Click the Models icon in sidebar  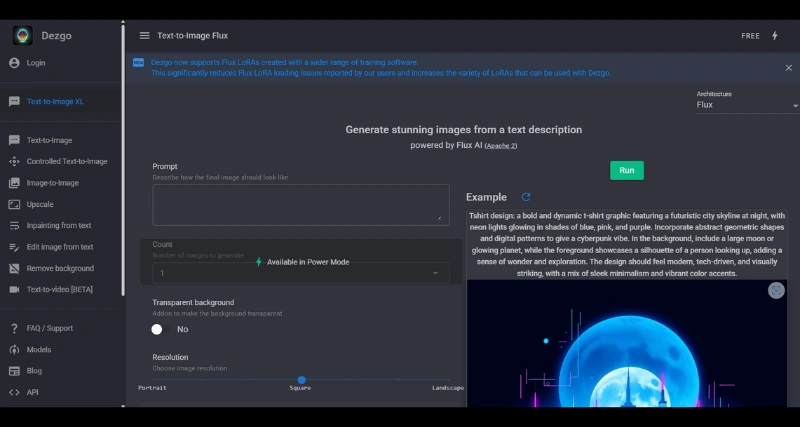coord(14,350)
